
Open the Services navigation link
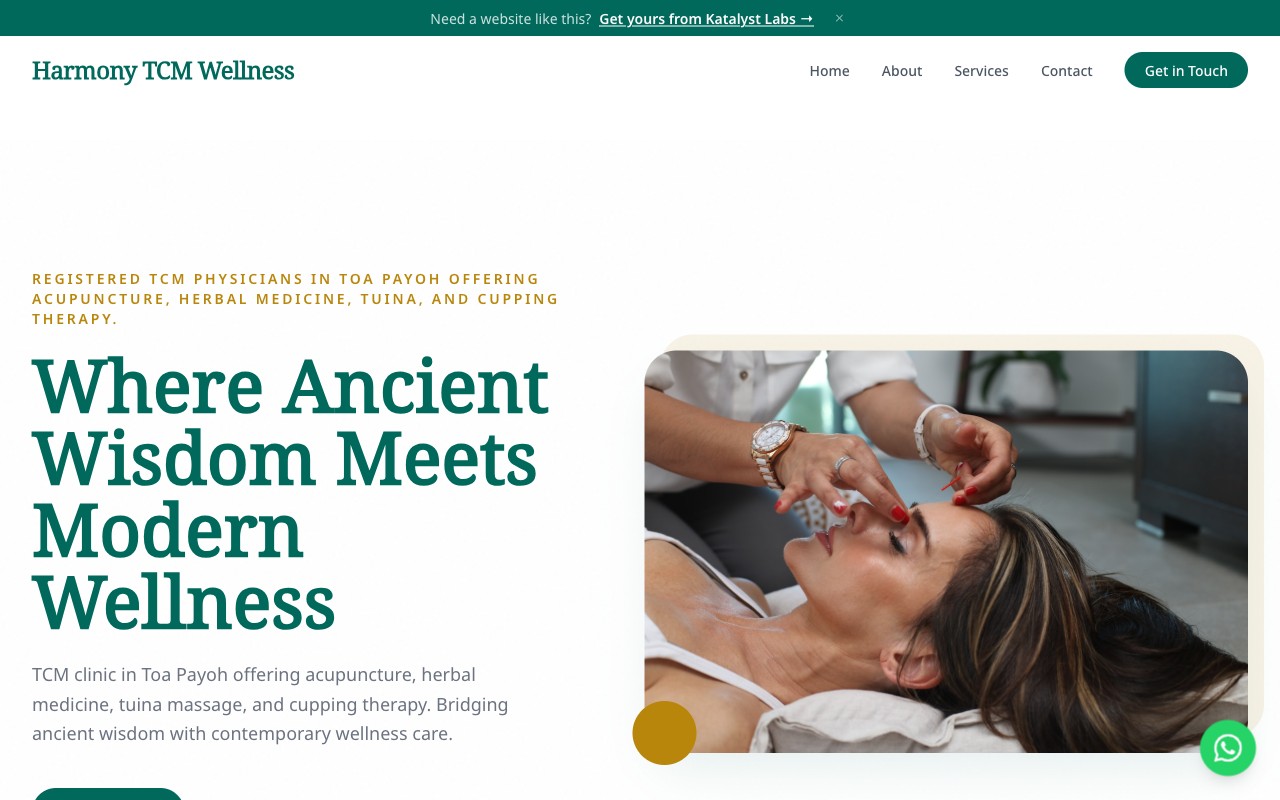981,71
